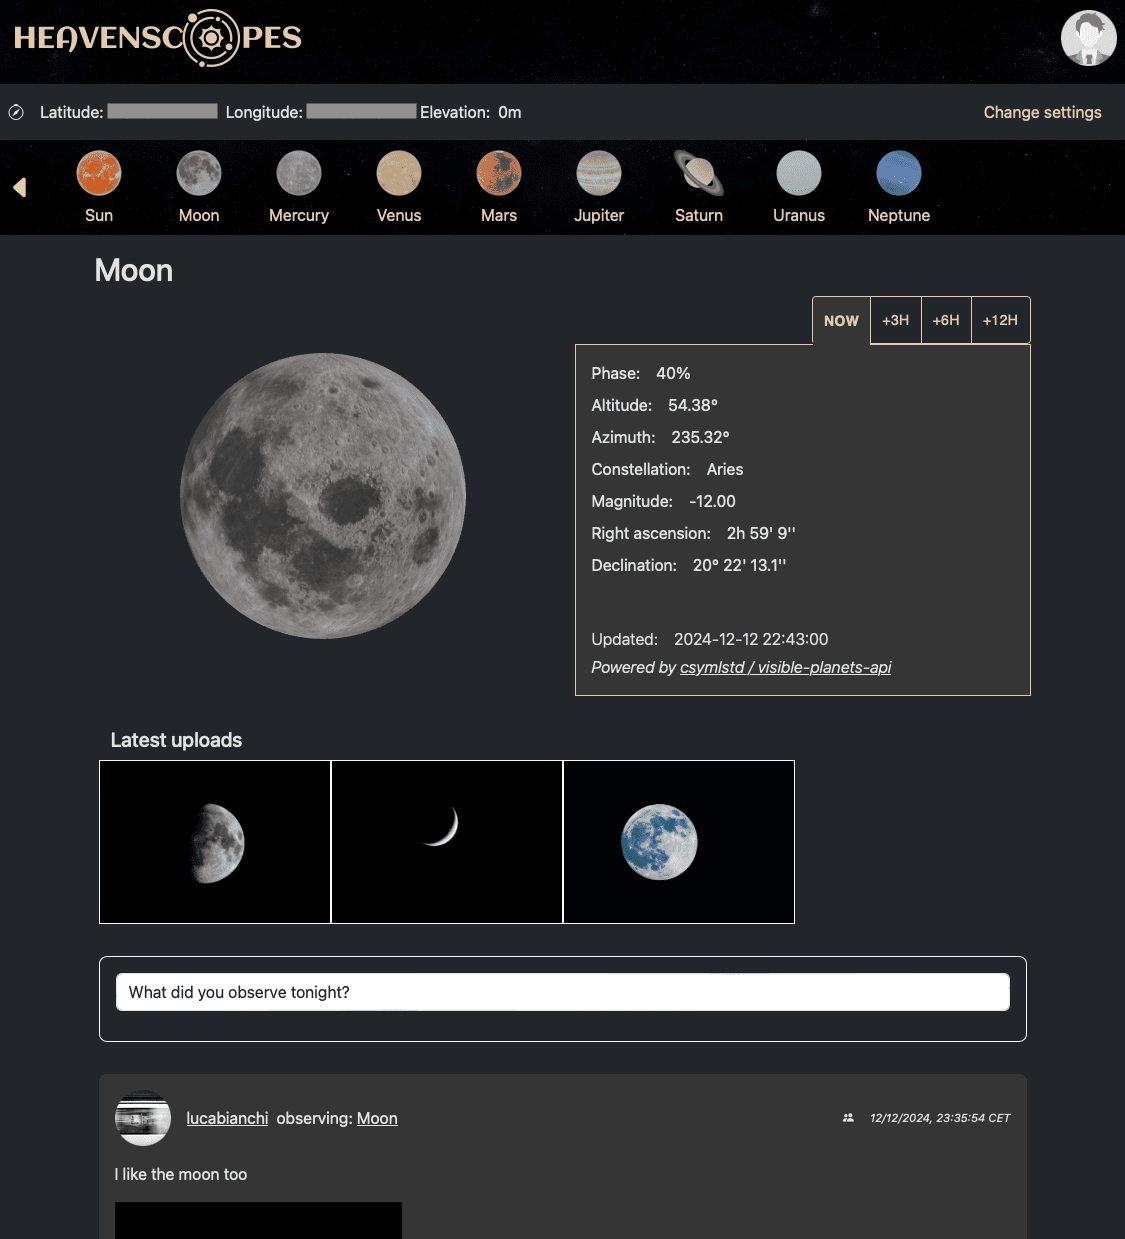Open your profile via the avatar icon
The image size is (1125, 1239).
[x=1088, y=38]
